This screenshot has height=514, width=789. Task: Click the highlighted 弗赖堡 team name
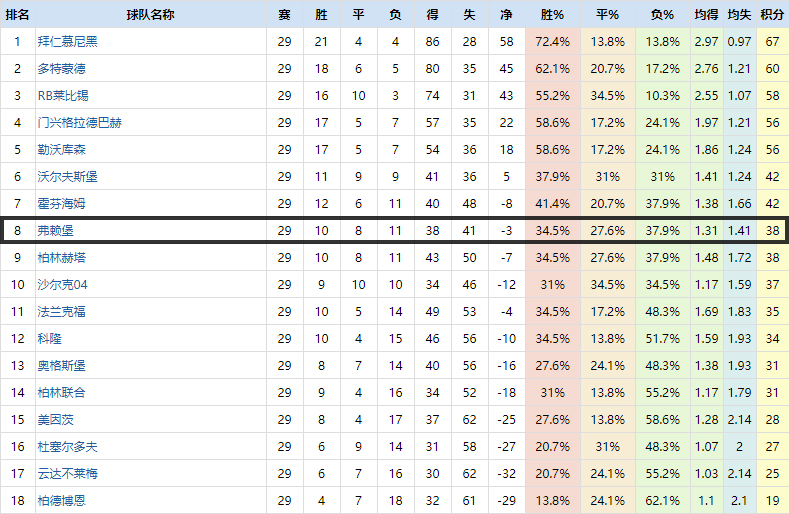[x=55, y=230]
